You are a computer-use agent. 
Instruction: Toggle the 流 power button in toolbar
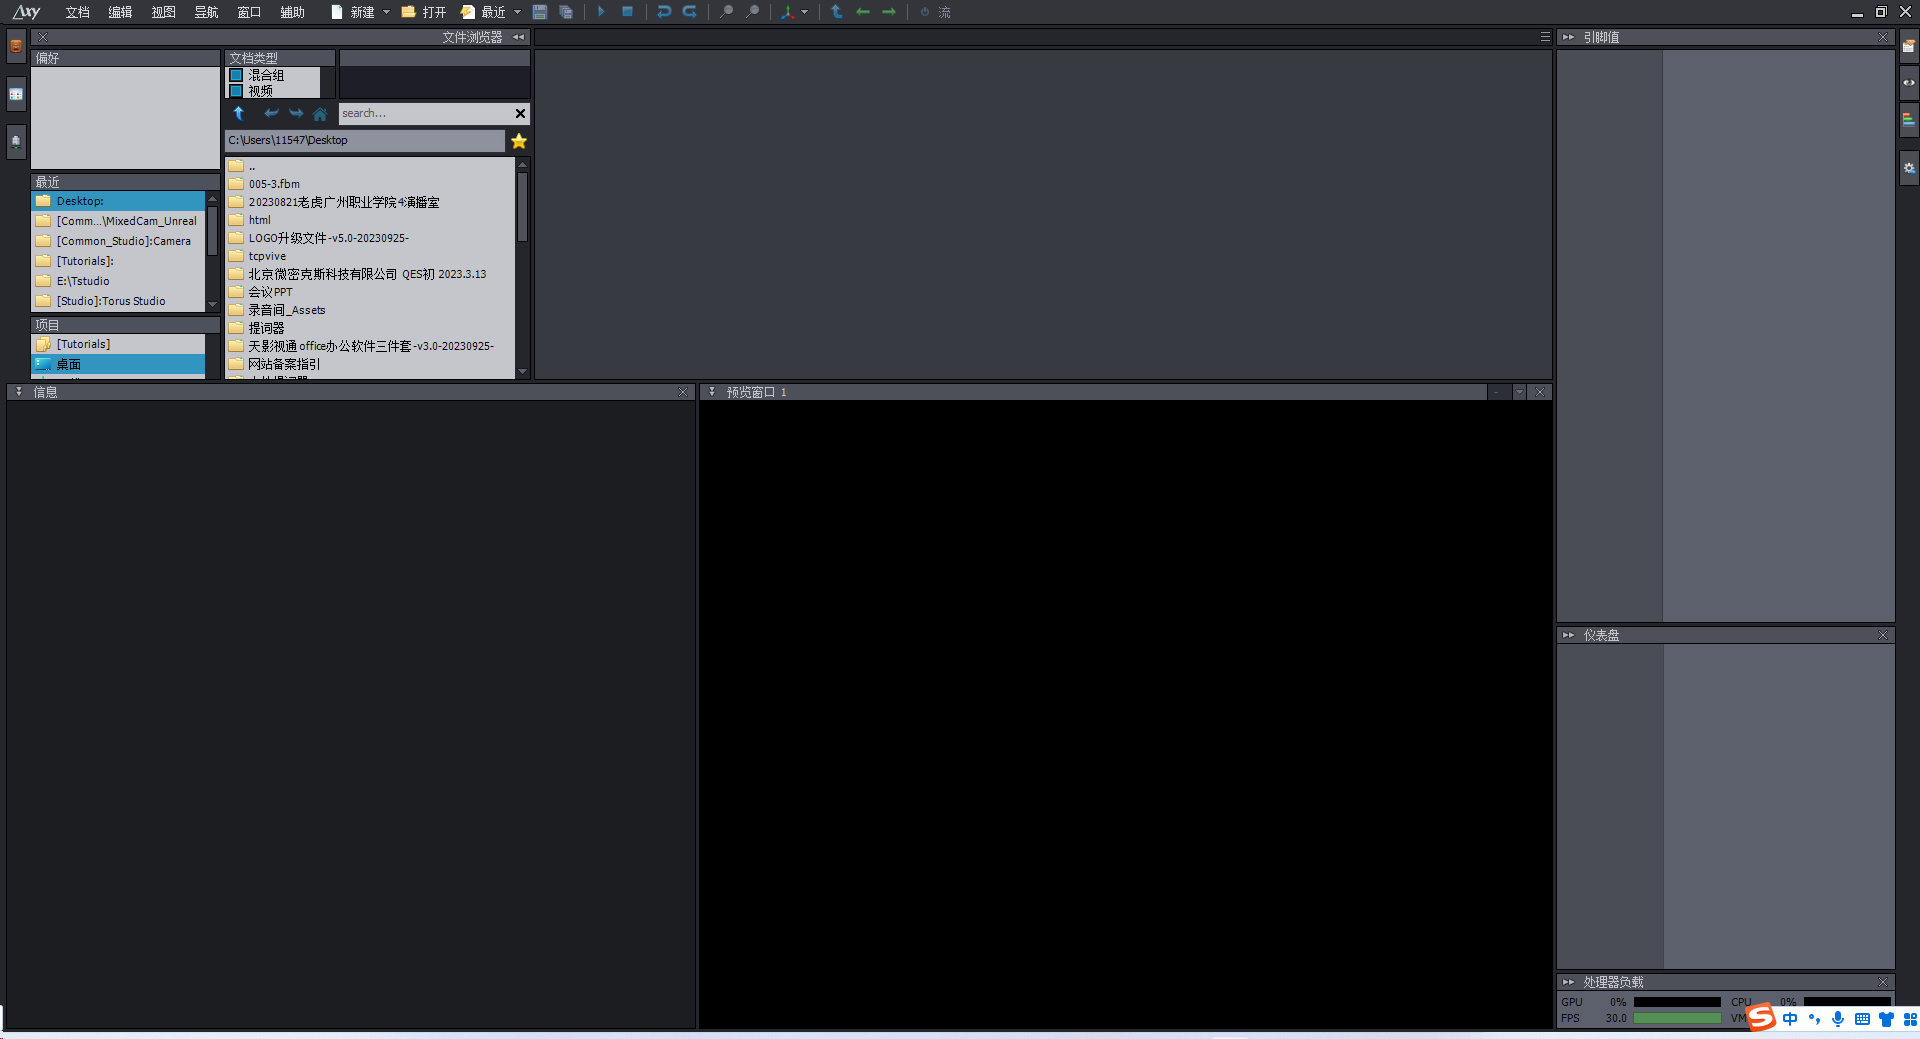click(925, 12)
